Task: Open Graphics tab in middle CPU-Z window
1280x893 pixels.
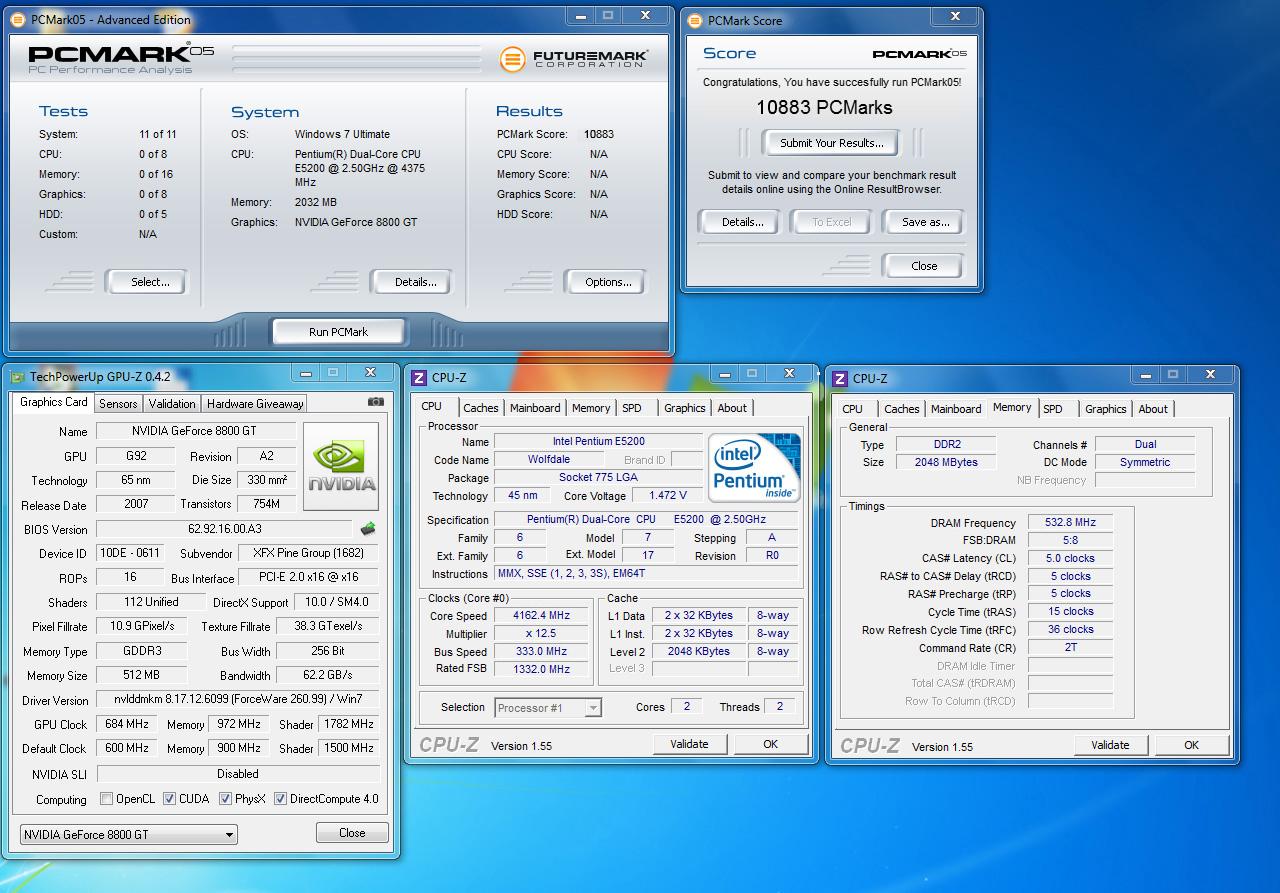Action: (x=685, y=408)
